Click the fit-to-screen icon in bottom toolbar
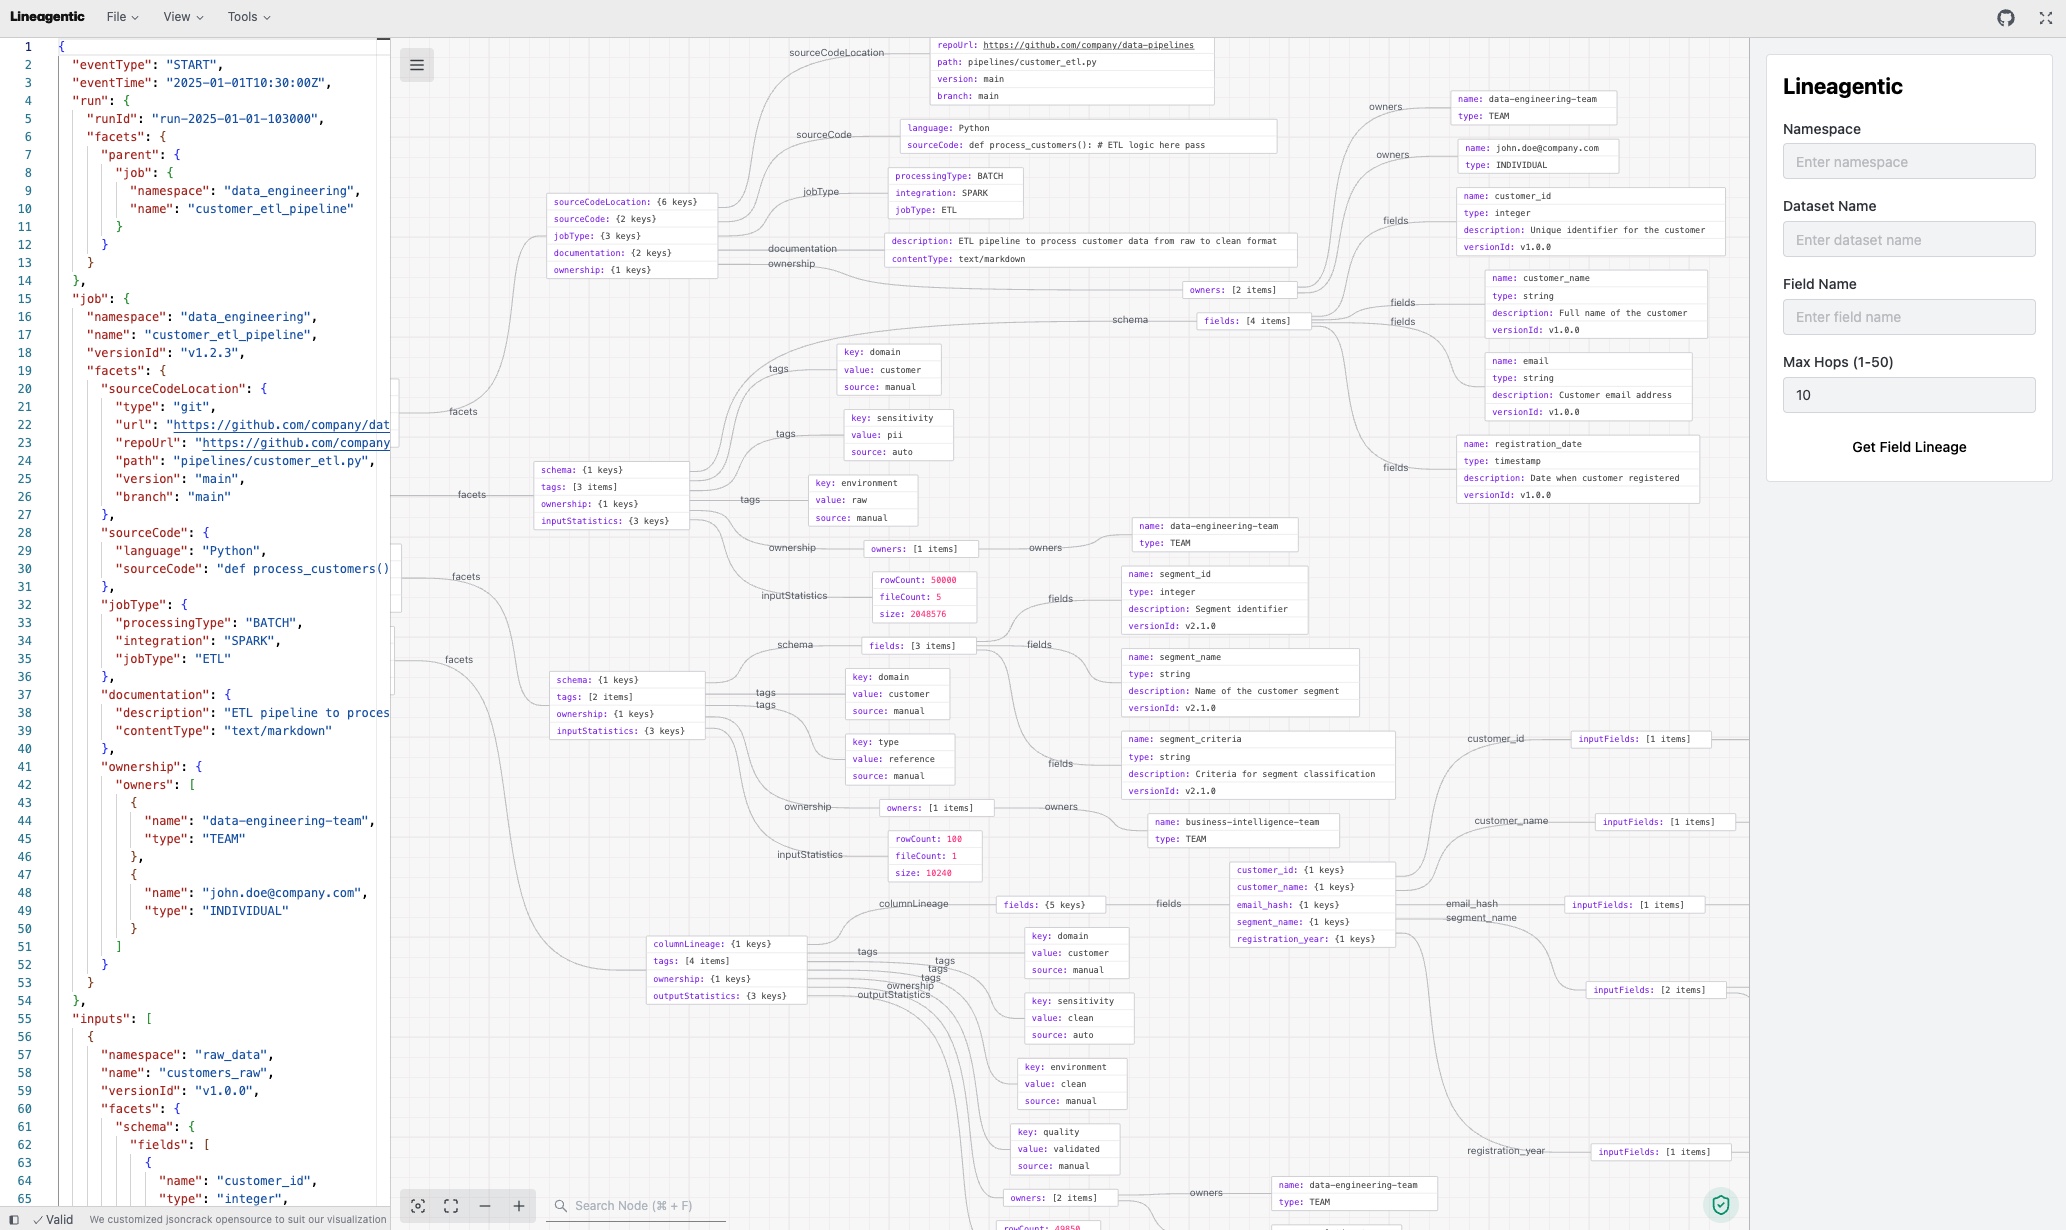The image size is (2066, 1230). coord(451,1205)
